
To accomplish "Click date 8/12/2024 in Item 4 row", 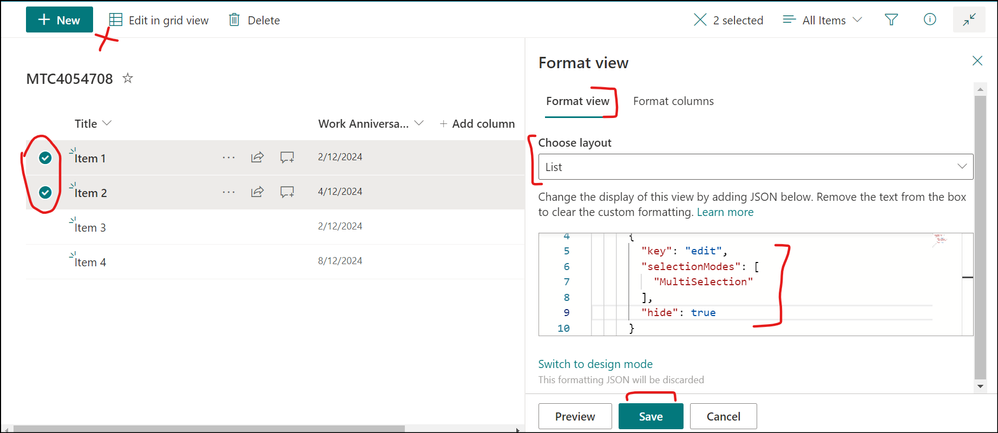I will point(340,260).
